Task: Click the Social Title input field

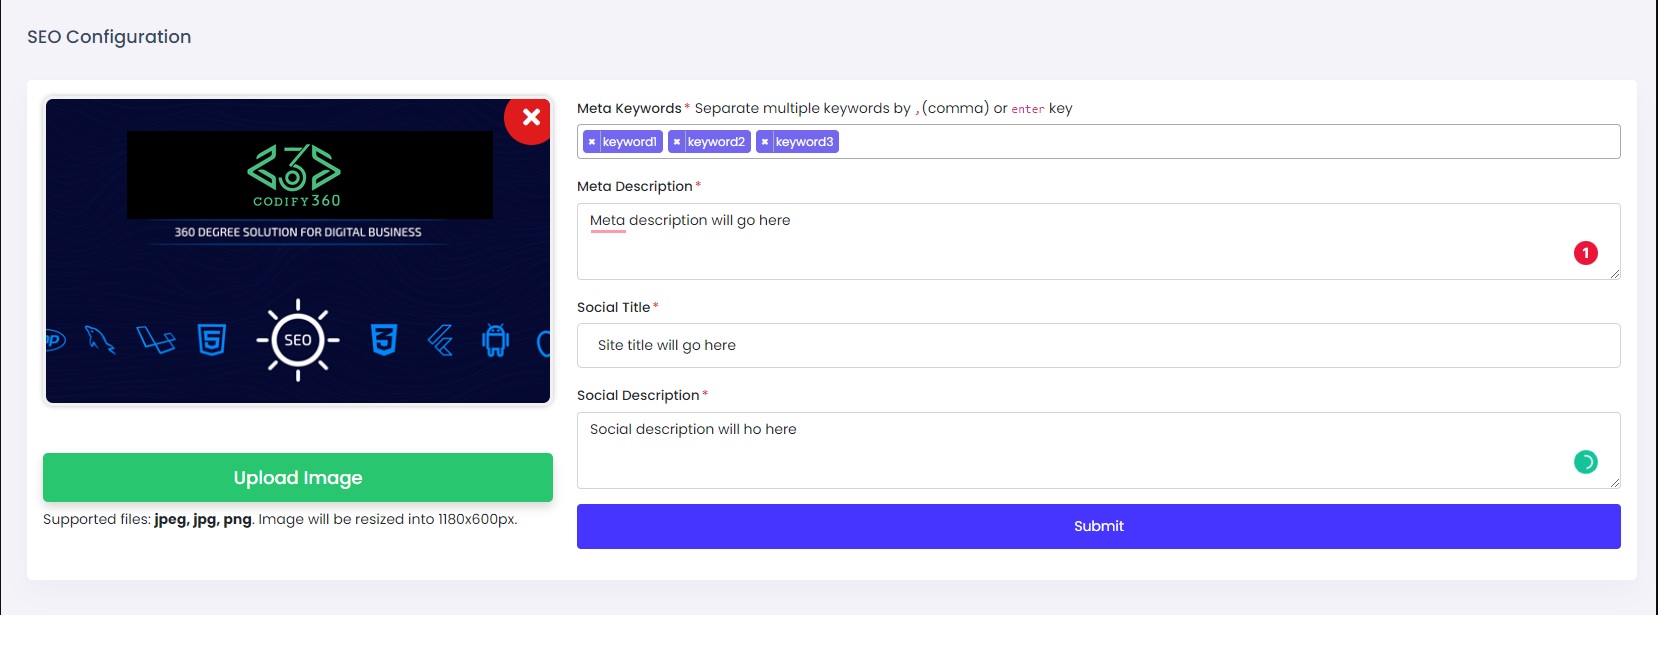Action: pos(1099,345)
